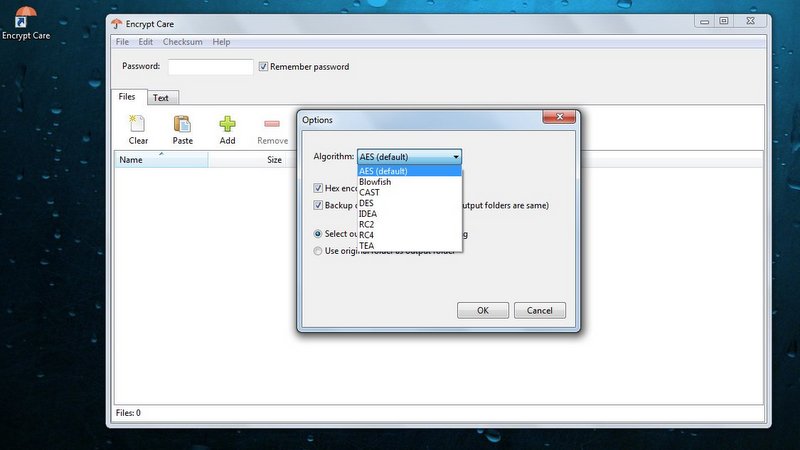Open the Checksum menu

pyautogui.click(x=183, y=42)
